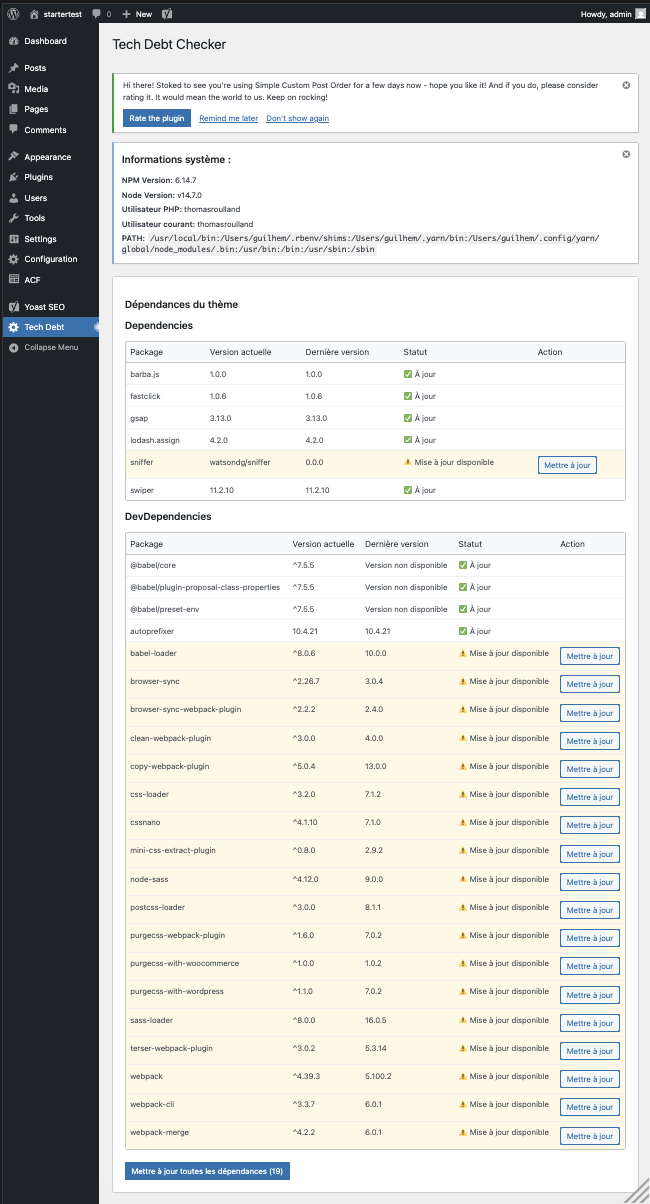Open the Configuration menu
Viewport: 650px width, 1204px height.
(x=49, y=259)
